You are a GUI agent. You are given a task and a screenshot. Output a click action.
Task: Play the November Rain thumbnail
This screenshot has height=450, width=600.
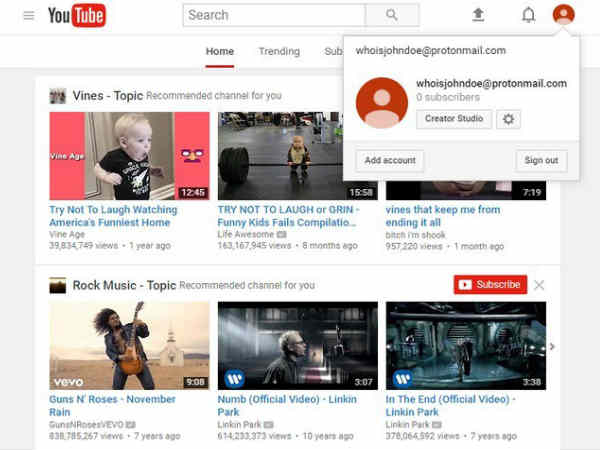pos(129,346)
